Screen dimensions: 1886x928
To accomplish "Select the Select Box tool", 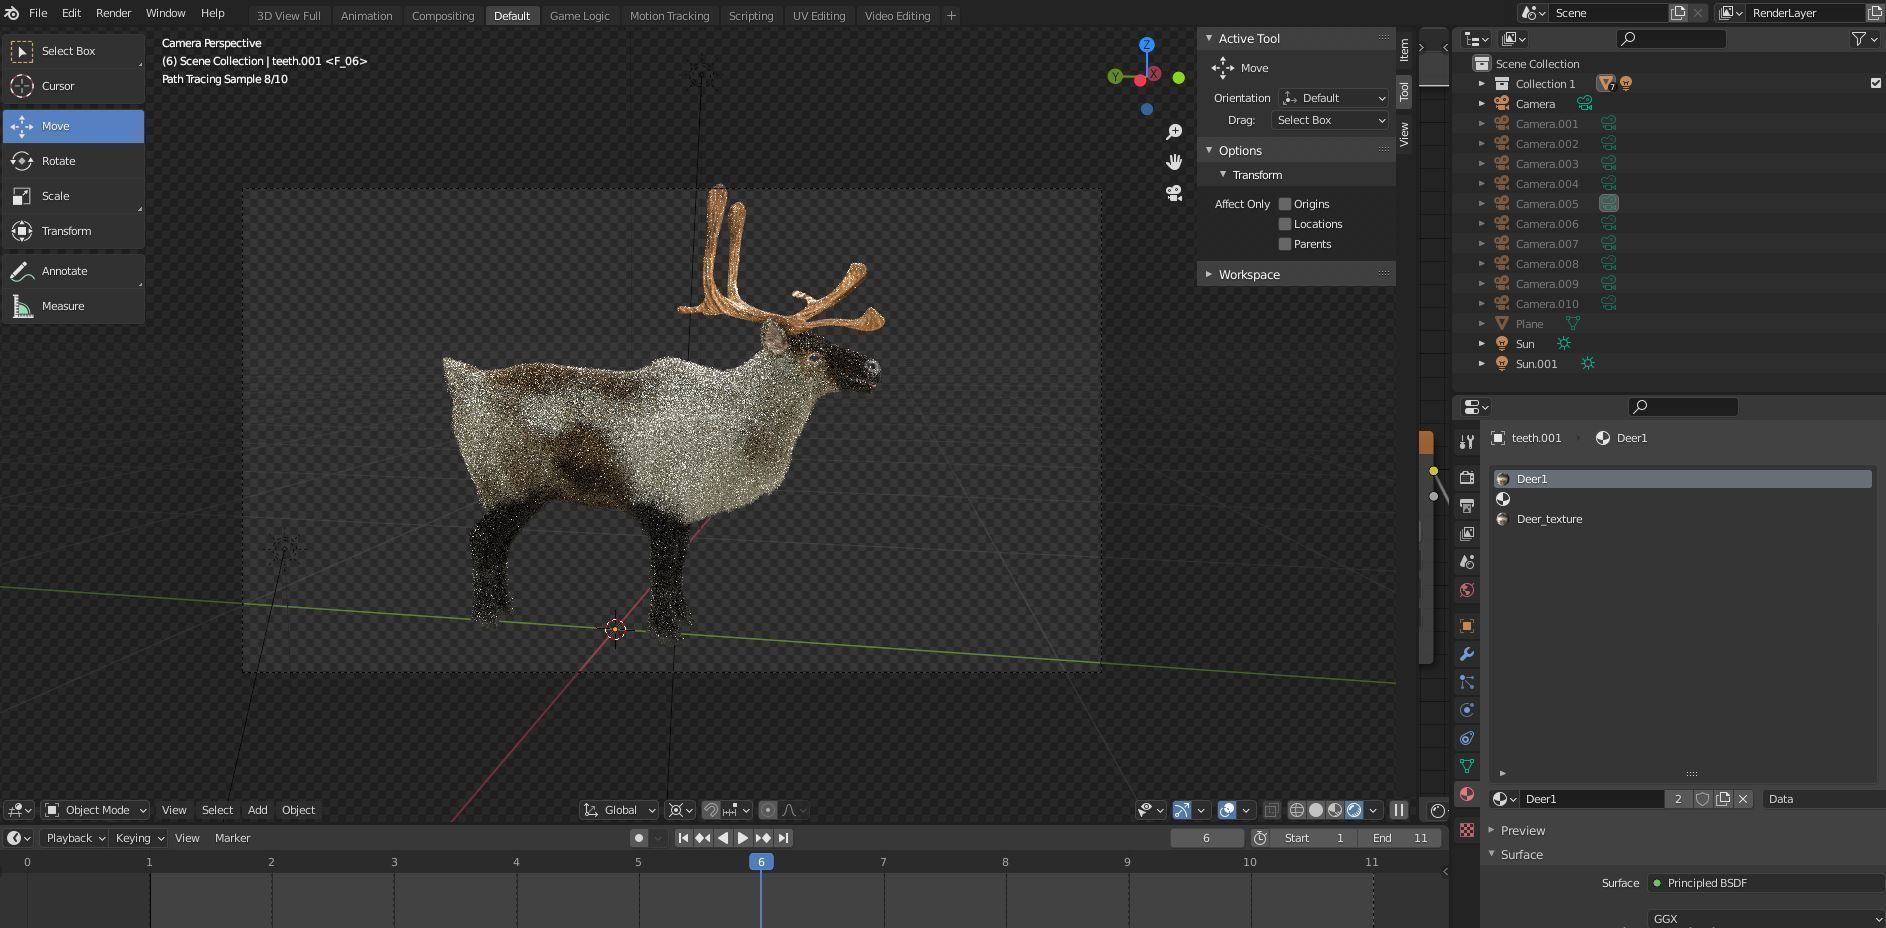I will coord(73,51).
